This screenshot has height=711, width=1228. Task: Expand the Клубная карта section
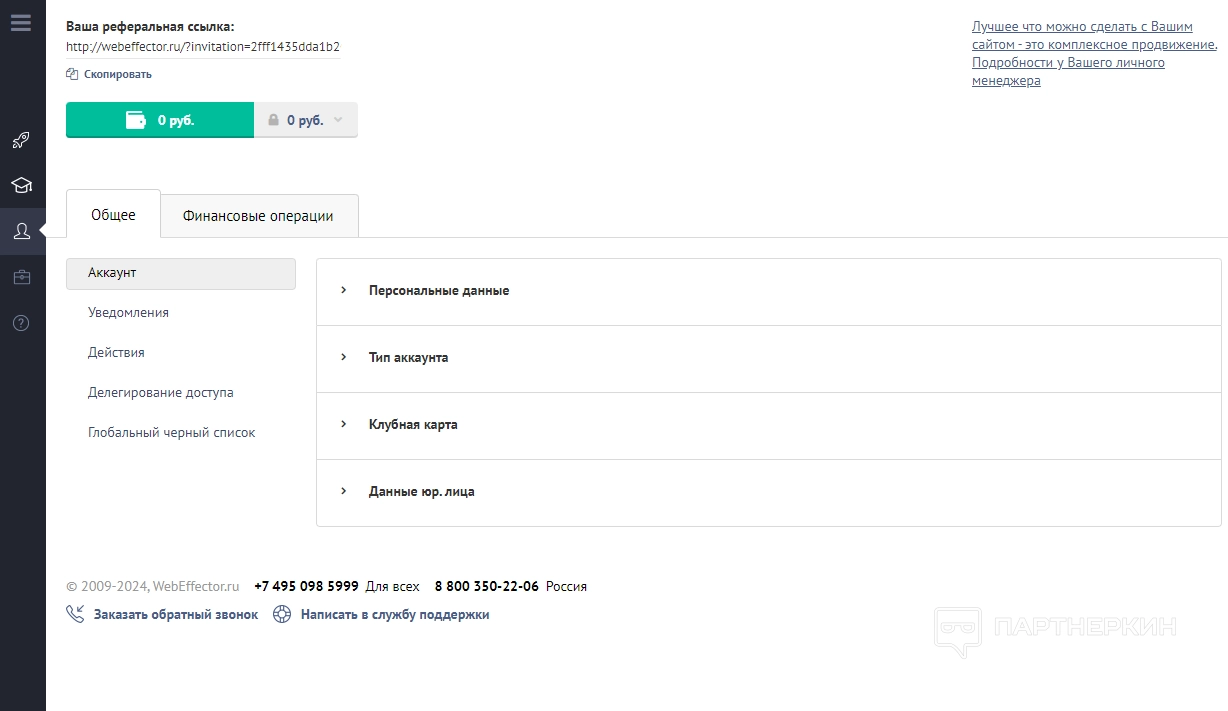(413, 425)
